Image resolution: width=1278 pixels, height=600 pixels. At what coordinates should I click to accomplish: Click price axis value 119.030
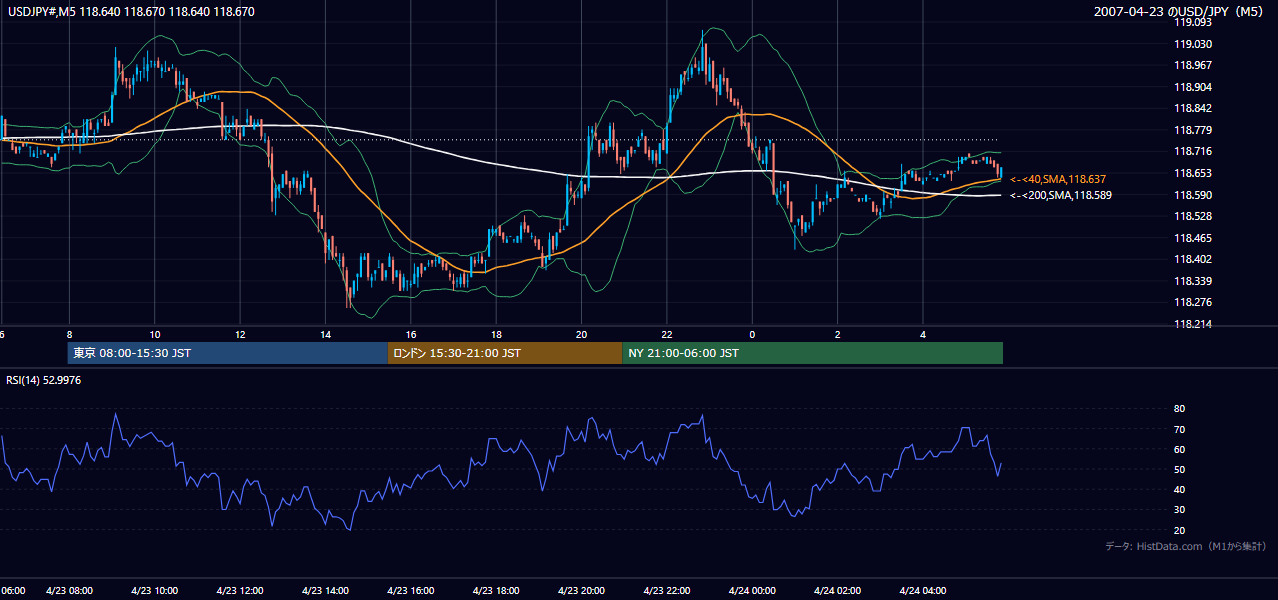click(1193, 44)
